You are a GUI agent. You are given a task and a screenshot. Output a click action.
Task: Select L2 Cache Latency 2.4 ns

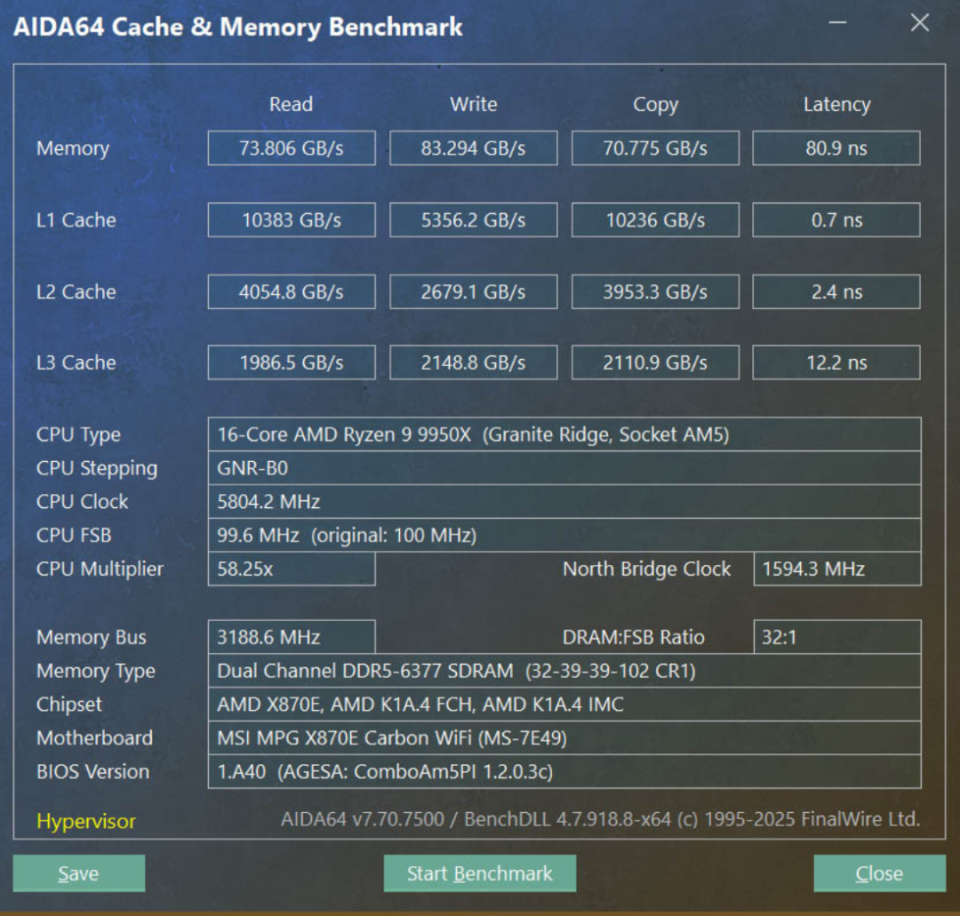[x=836, y=291]
